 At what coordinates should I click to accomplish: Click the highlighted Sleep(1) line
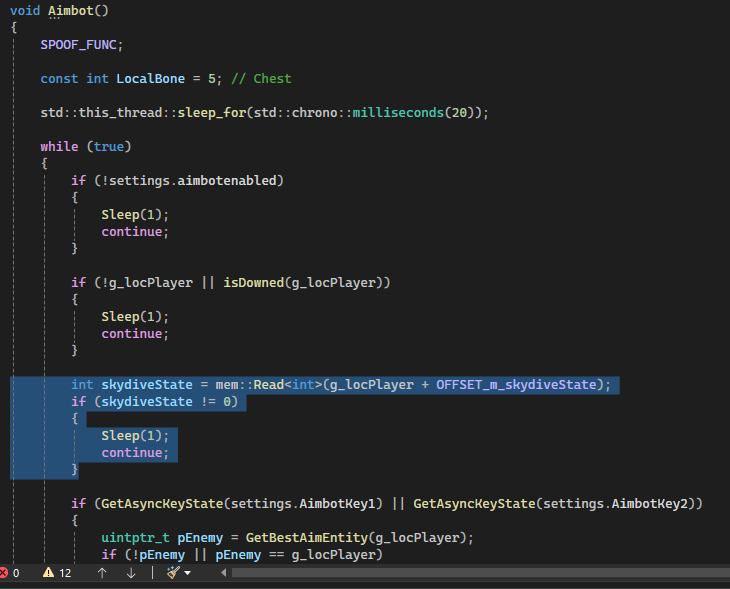[x=135, y=436]
